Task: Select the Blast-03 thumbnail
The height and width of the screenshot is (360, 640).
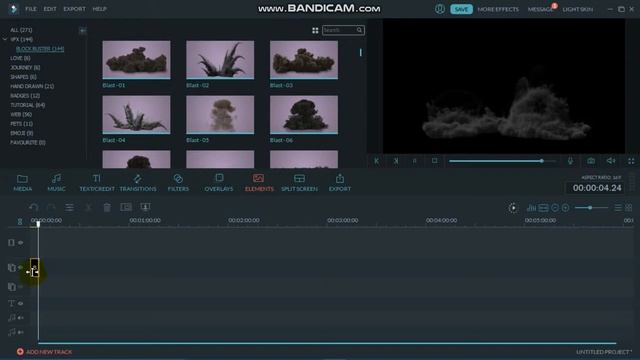Action: pyautogui.click(x=304, y=60)
